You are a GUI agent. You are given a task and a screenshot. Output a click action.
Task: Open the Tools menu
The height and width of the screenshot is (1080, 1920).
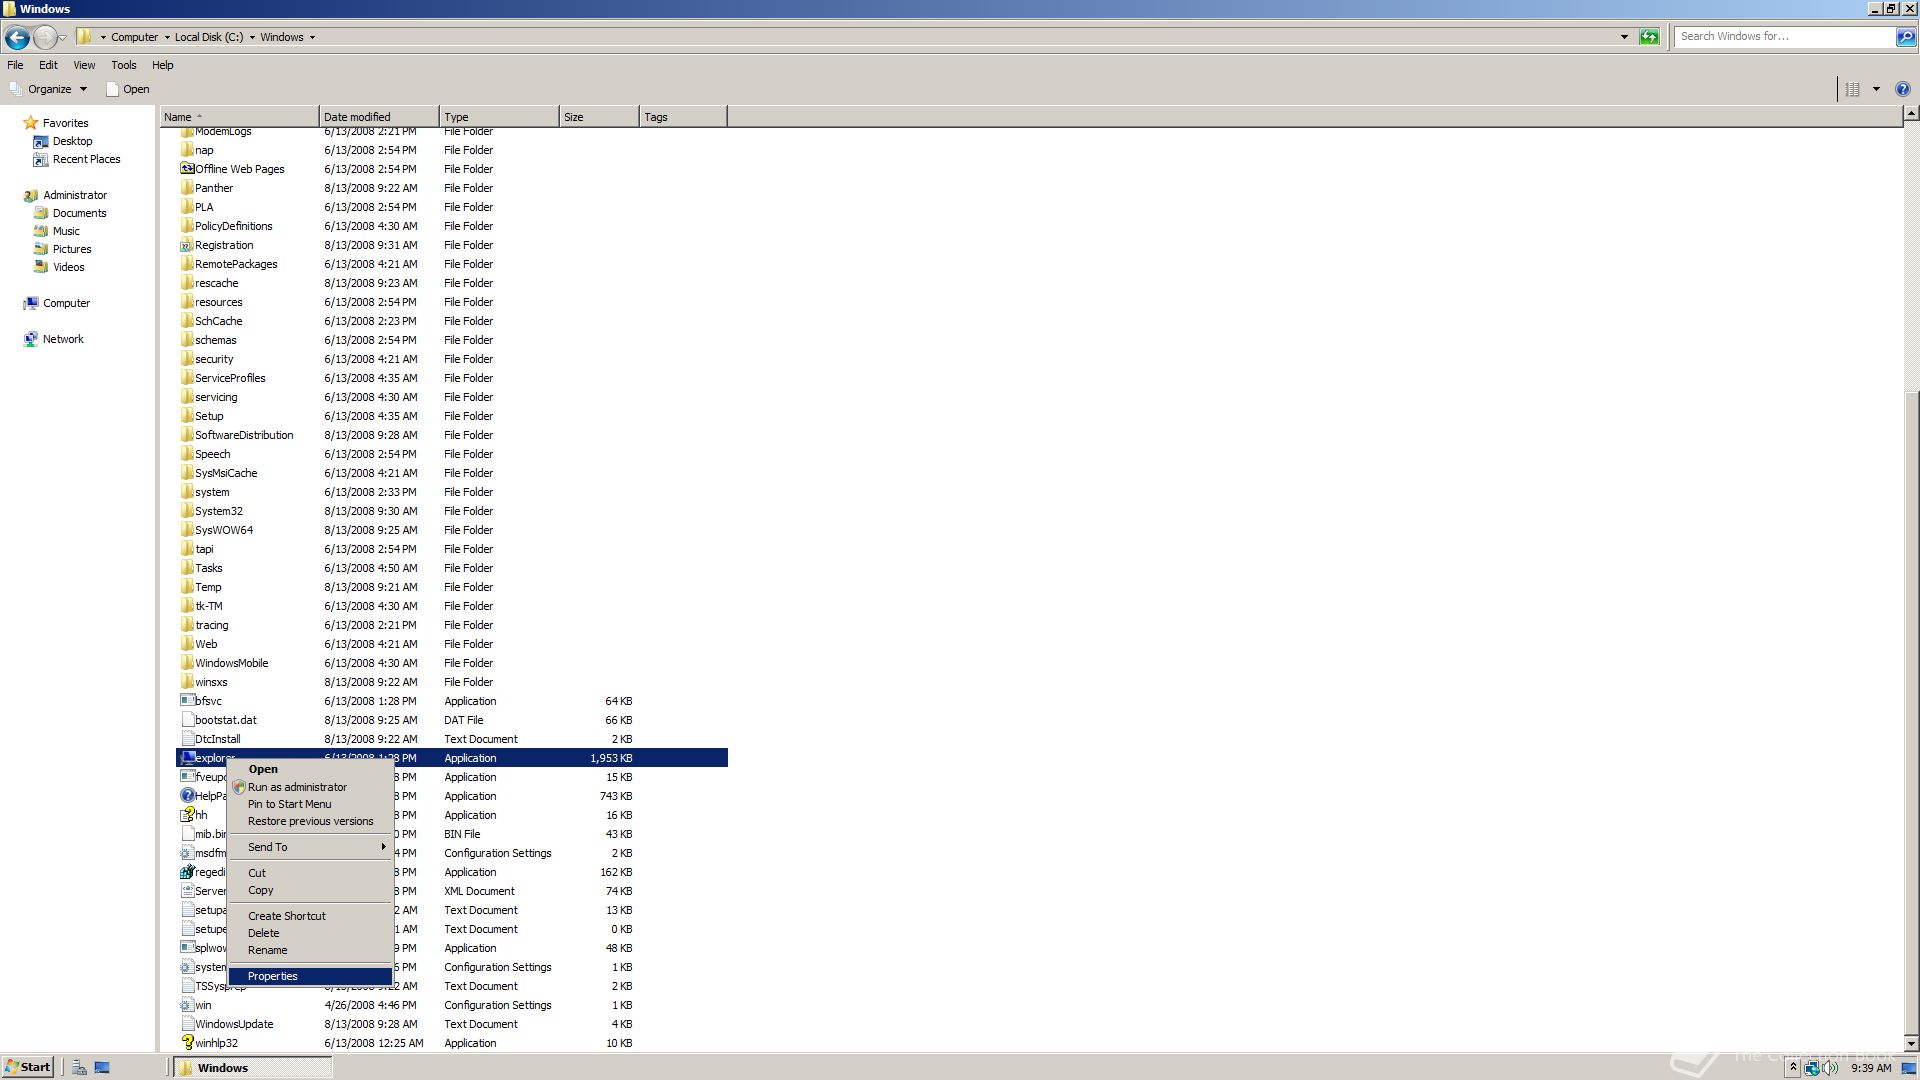[124, 64]
